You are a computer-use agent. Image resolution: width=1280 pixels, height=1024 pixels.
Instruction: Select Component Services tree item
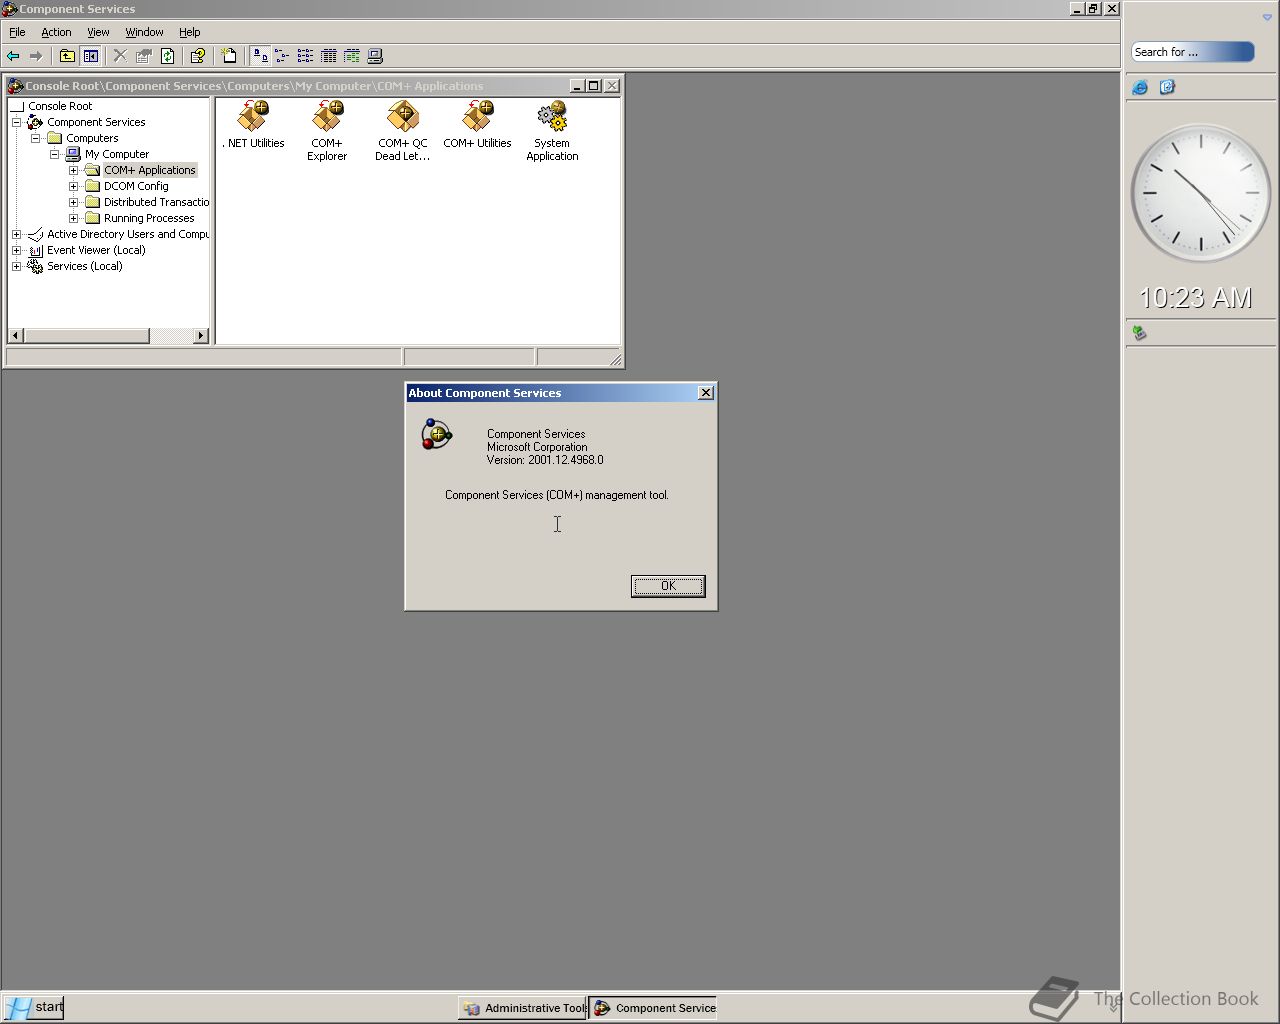pos(96,122)
